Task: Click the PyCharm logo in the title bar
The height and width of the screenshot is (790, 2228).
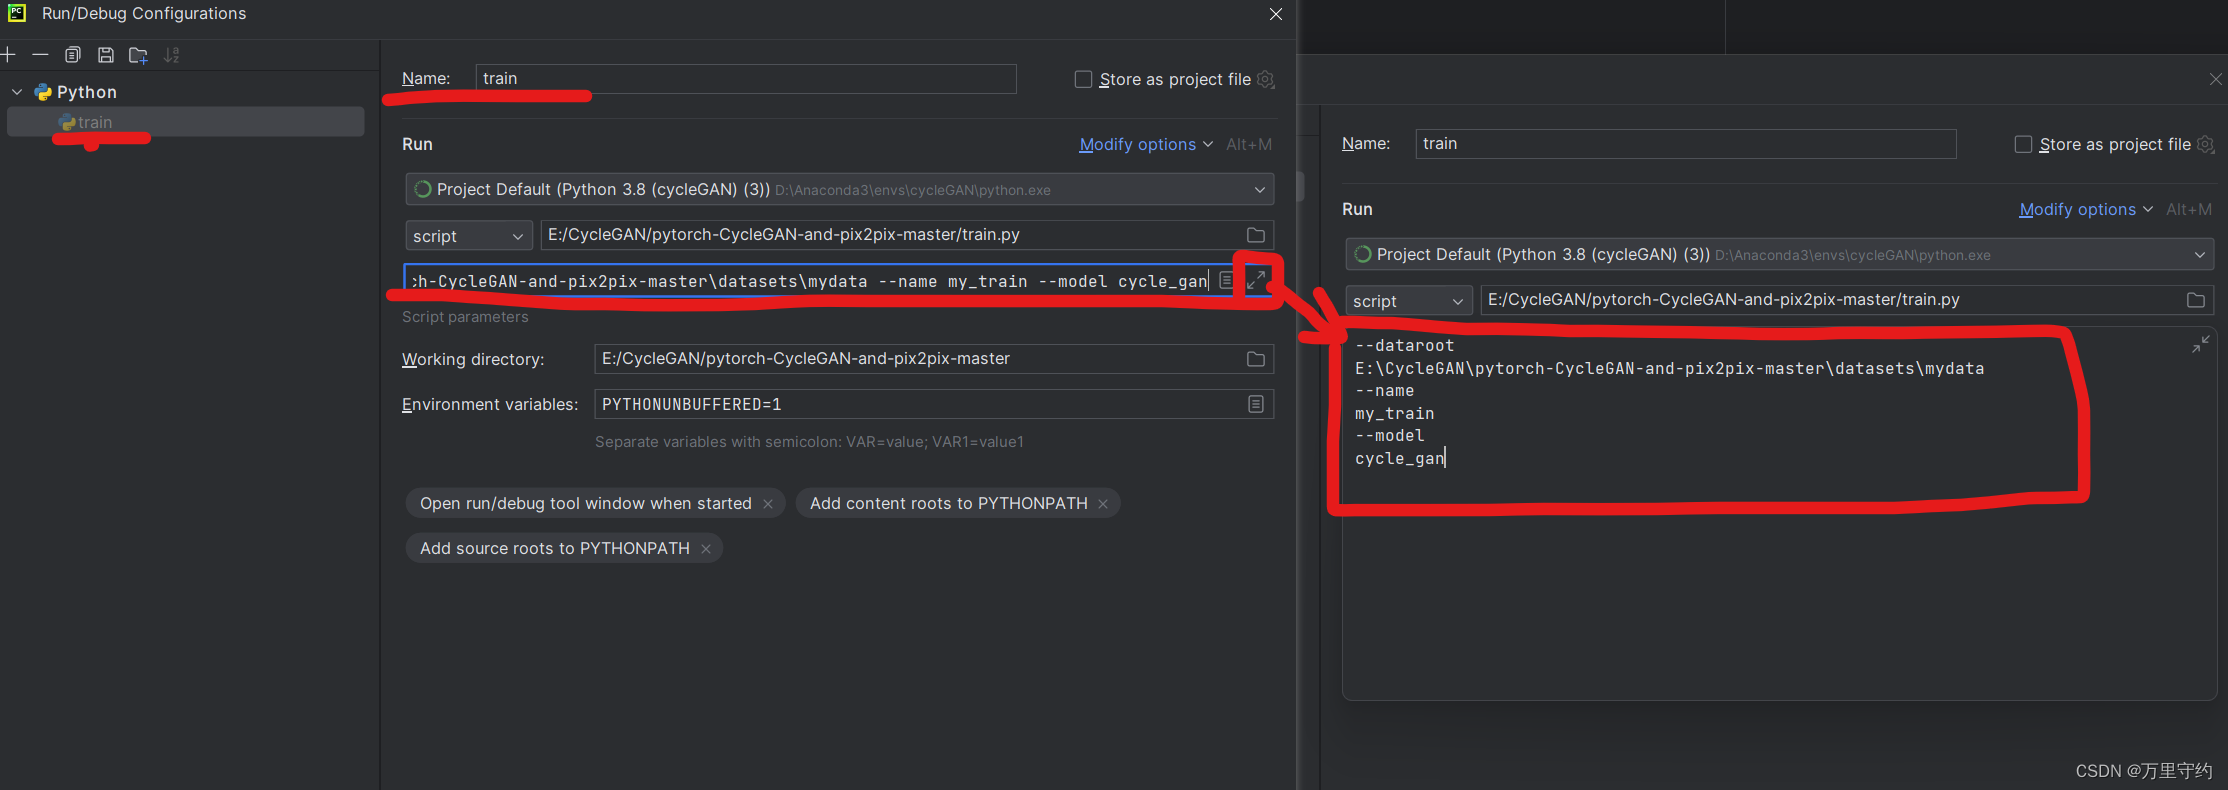Action: coord(17,13)
